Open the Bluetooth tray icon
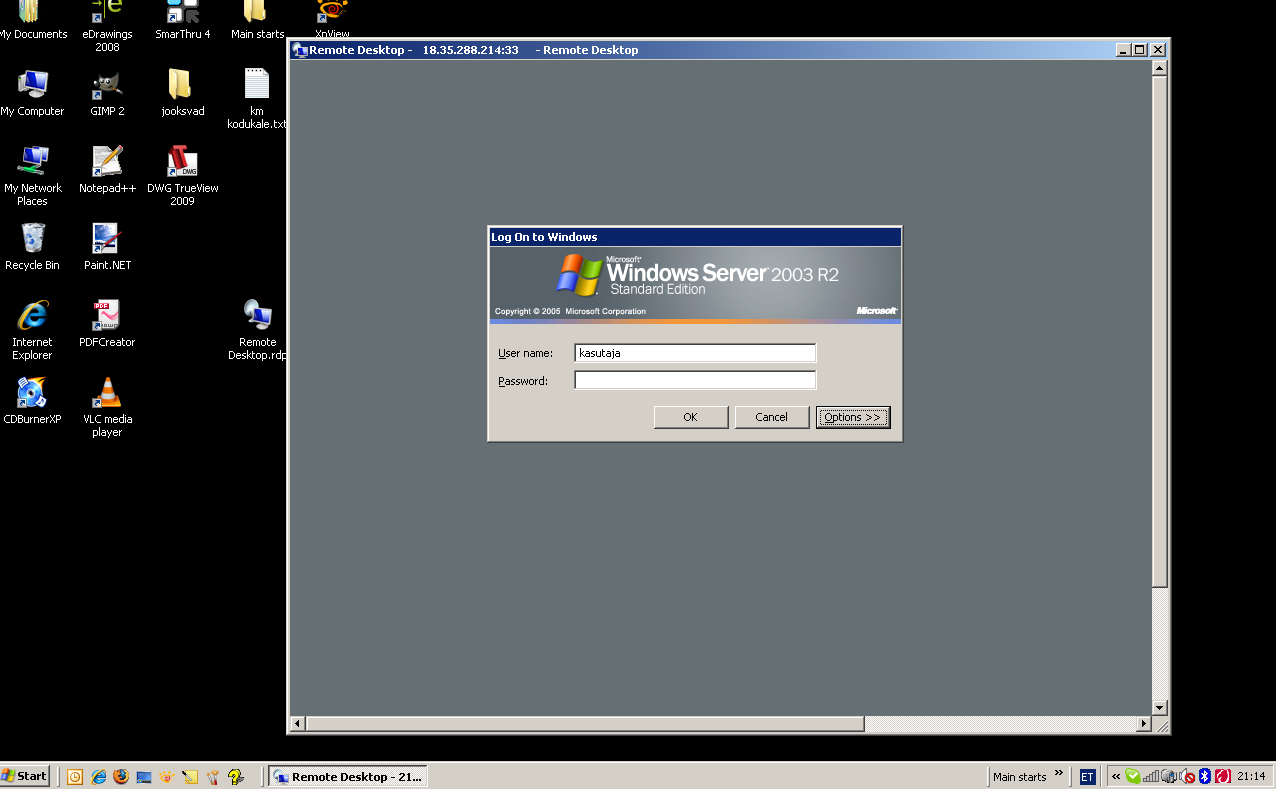1280x800 pixels. pos(1205,776)
